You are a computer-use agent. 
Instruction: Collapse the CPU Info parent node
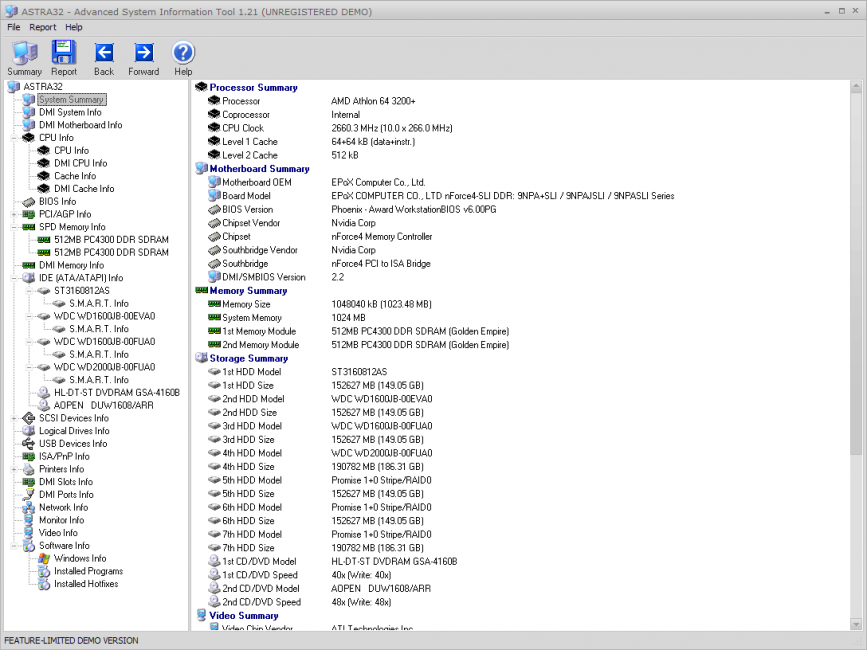(x=14, y=138)
